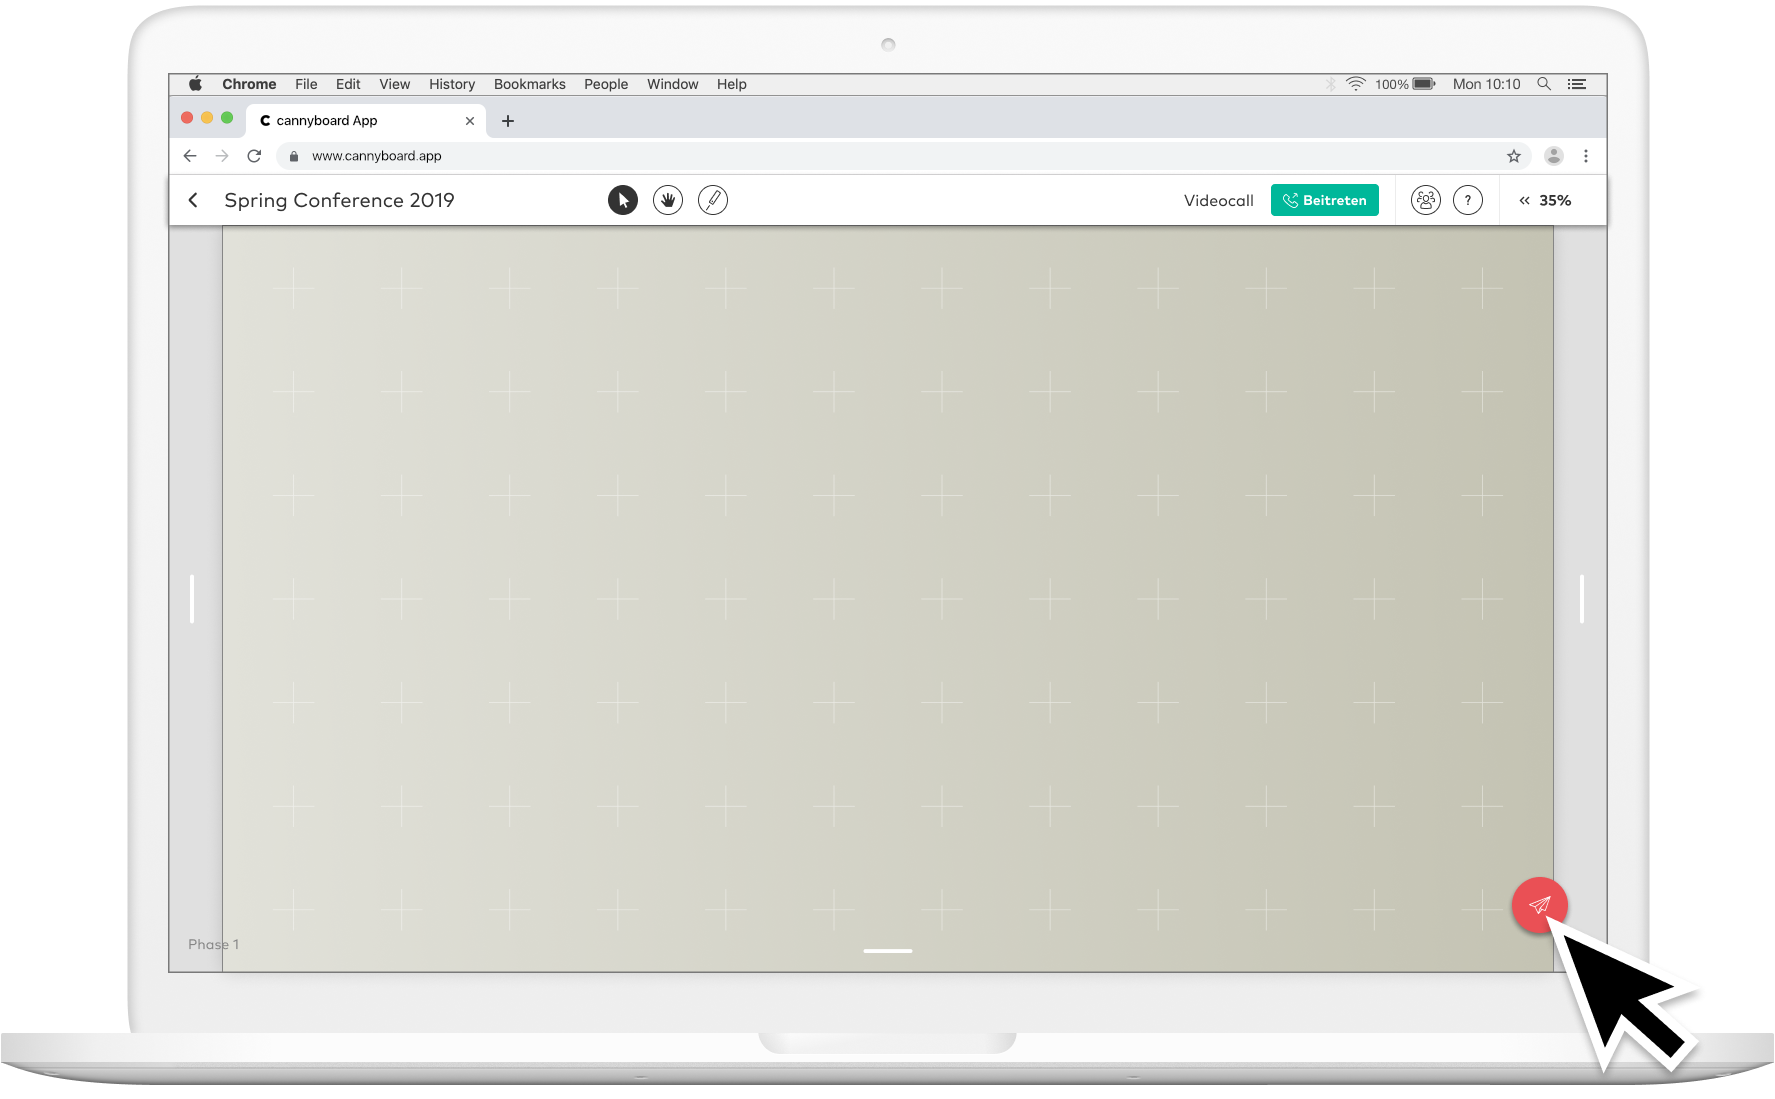Select the pointer cursor tool
The width and height of the screenshot is (1775, 1099).
(x=622, y=200)
